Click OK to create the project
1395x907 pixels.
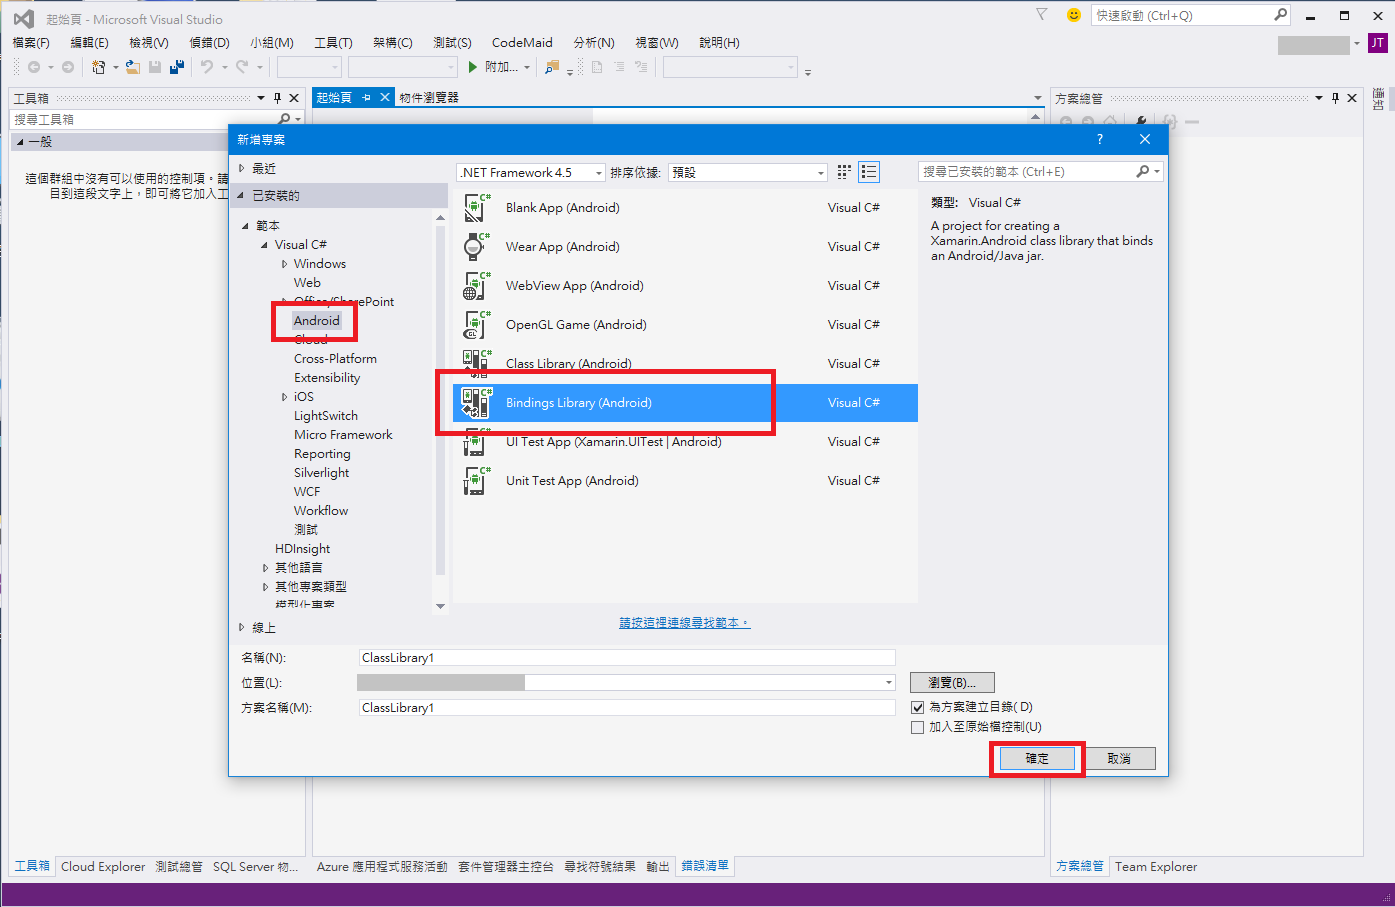[x=1037, y=759]
